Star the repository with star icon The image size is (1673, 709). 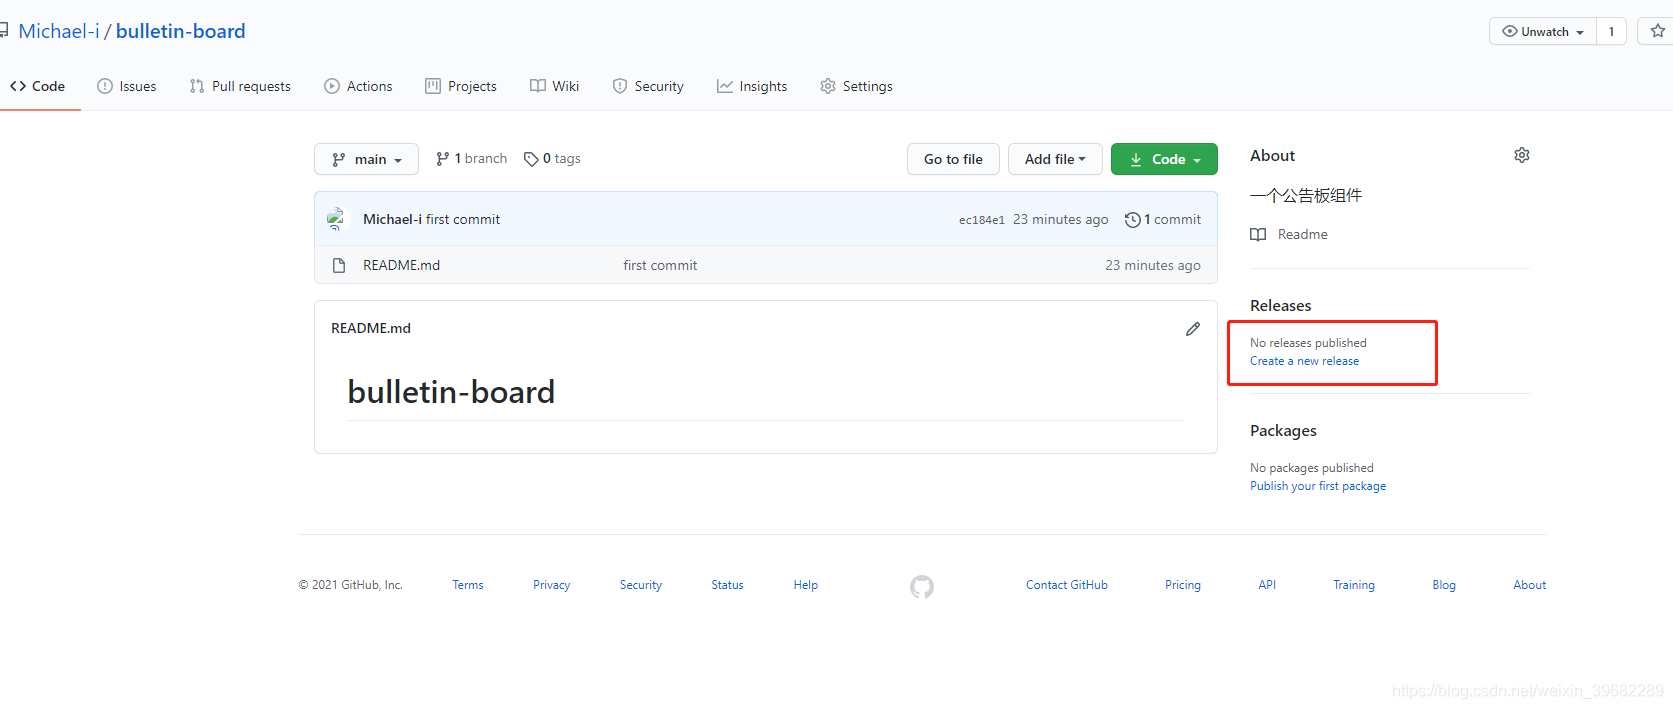click(x=1657, y=31)
